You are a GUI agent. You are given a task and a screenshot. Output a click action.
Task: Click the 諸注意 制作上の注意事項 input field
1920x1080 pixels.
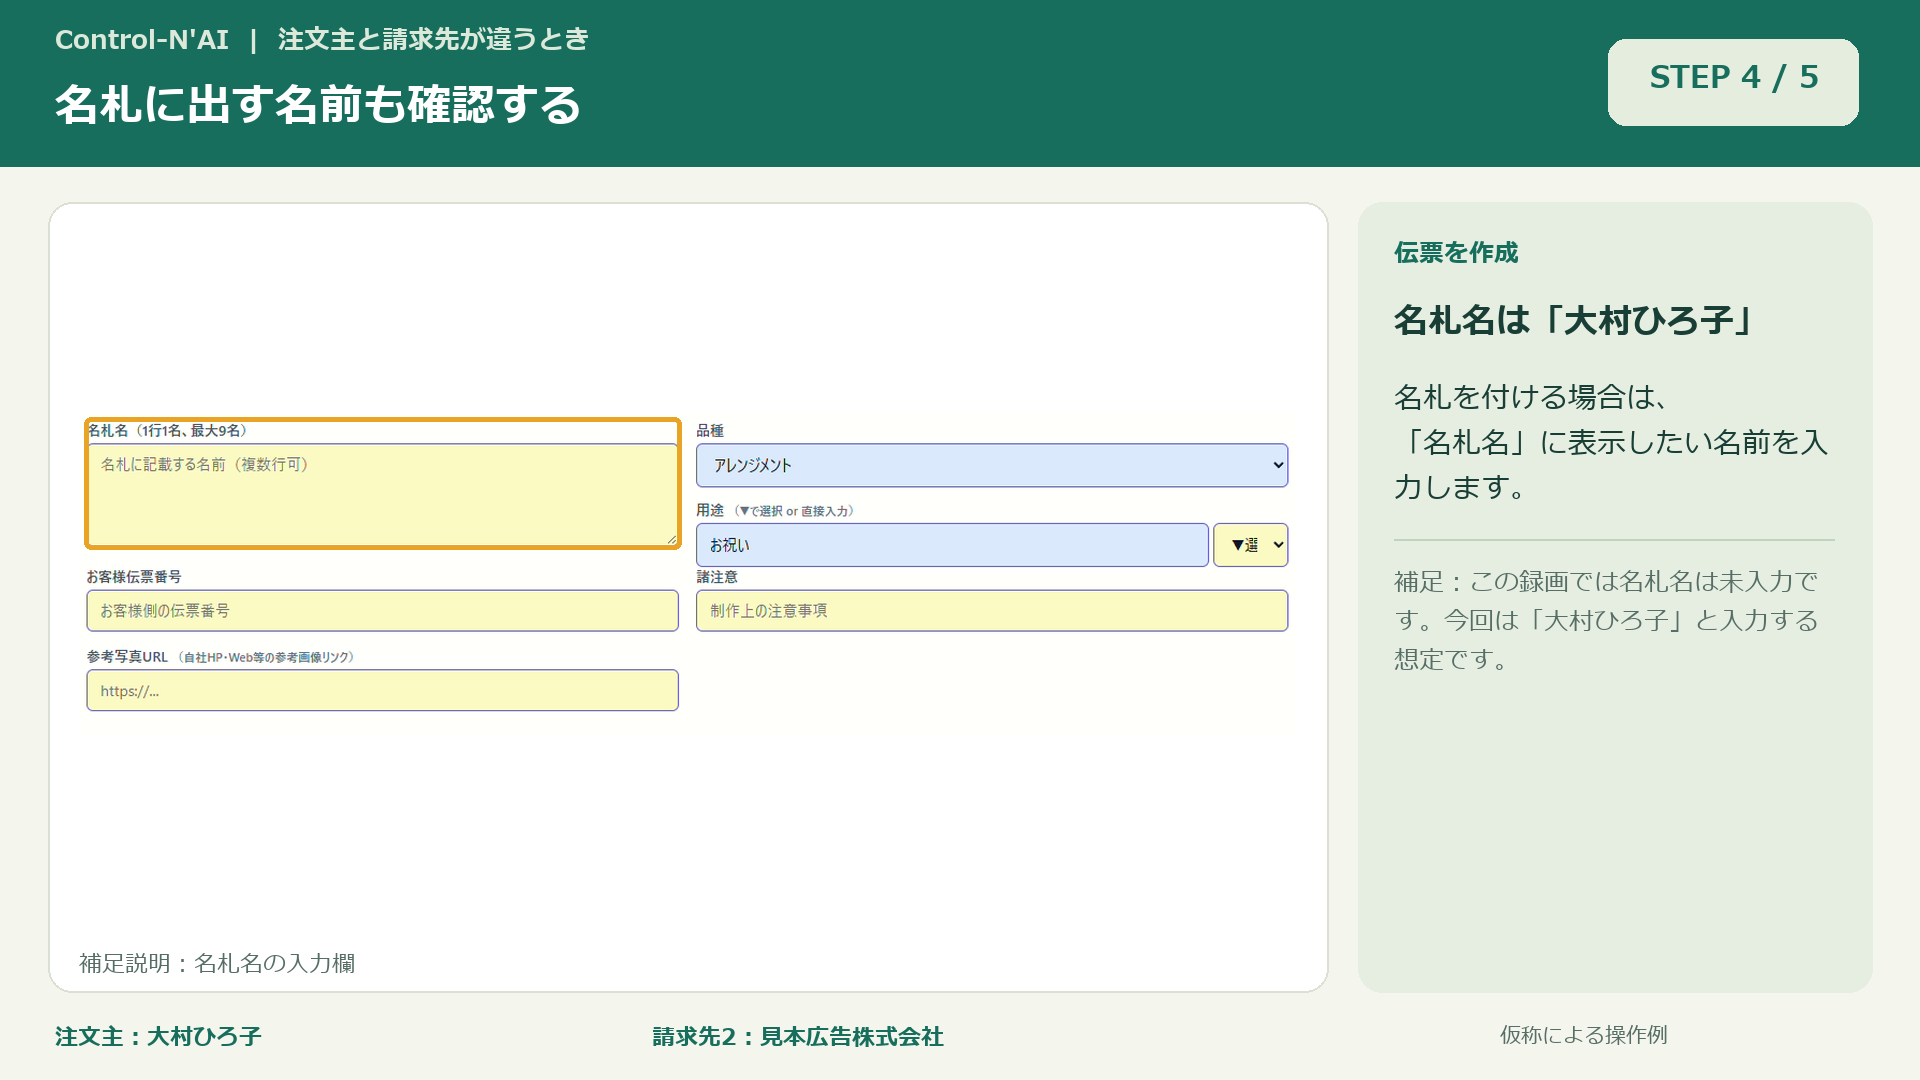pyautogui.click(x=992, y=610)
